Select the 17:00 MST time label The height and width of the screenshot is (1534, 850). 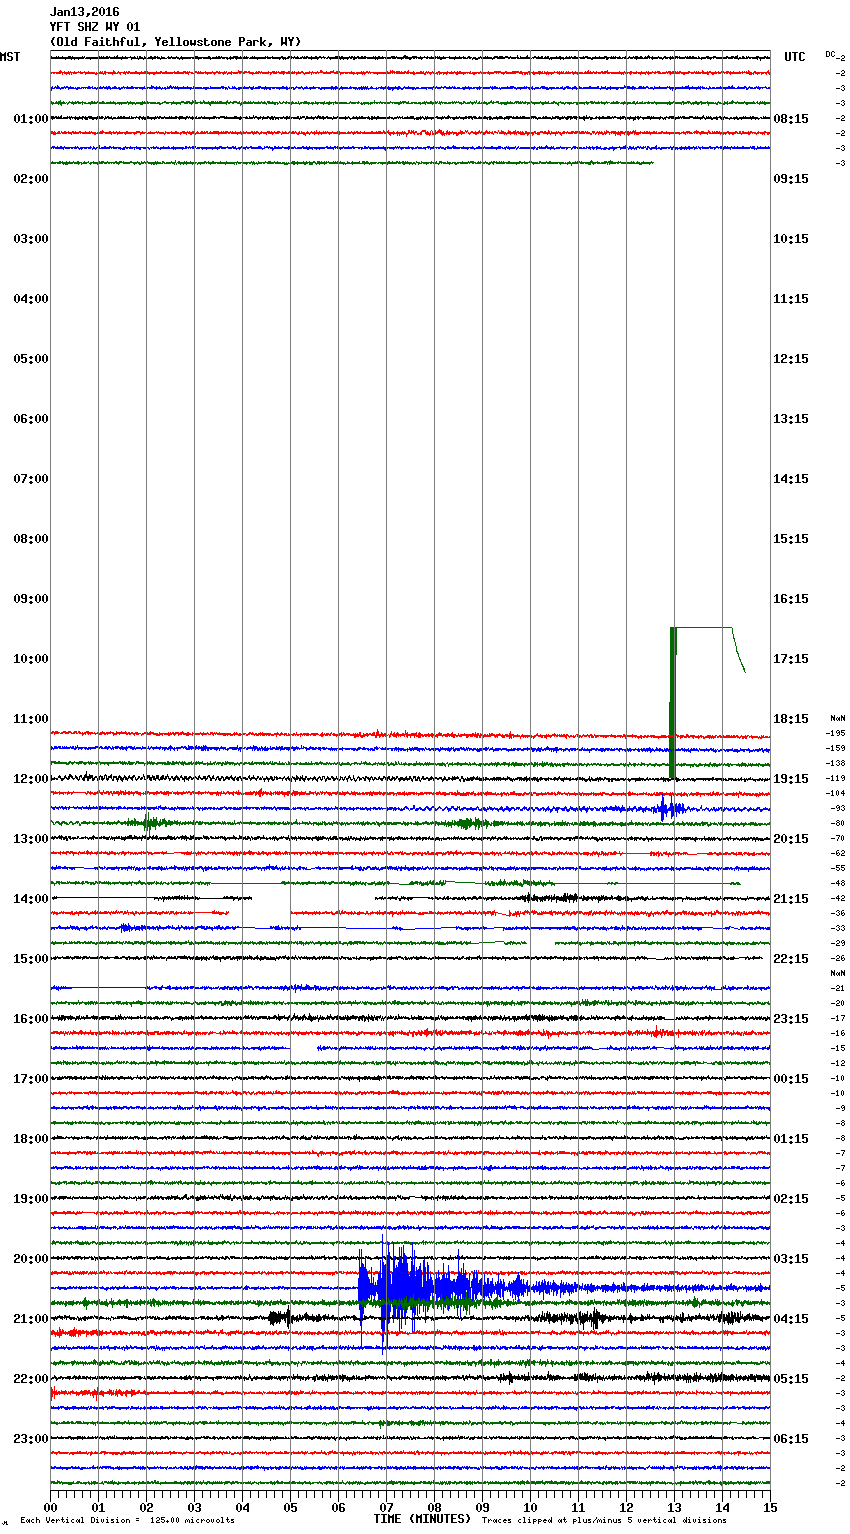(31, 1079)
